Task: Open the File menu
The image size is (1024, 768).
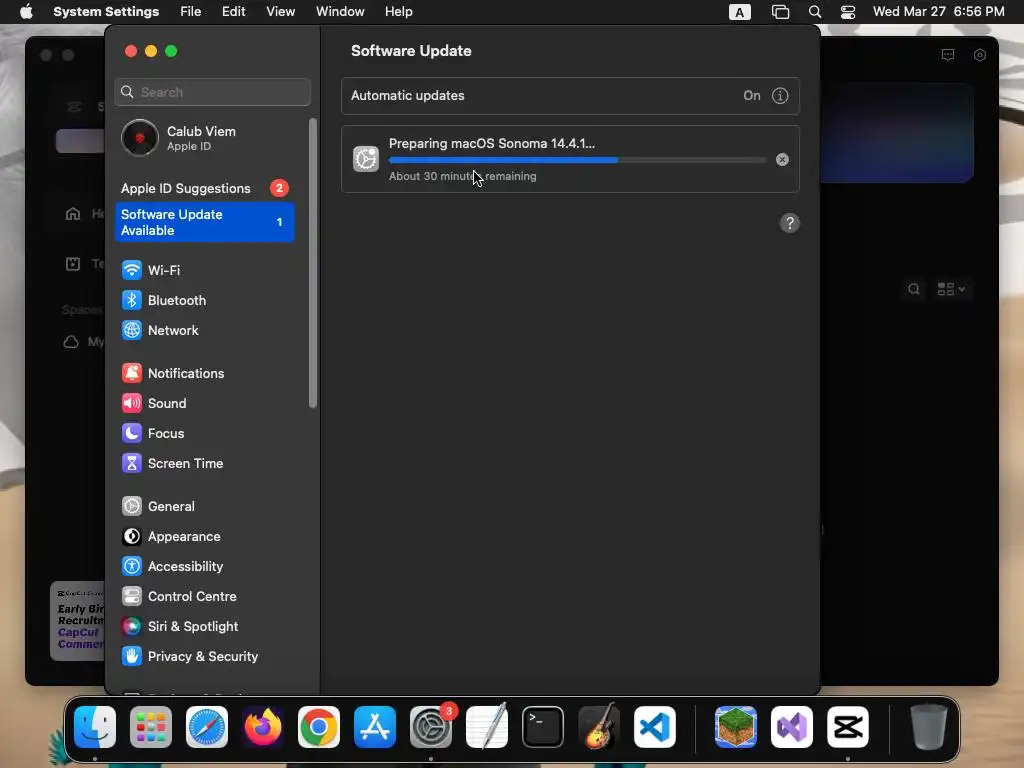Action: pos(191,12)
